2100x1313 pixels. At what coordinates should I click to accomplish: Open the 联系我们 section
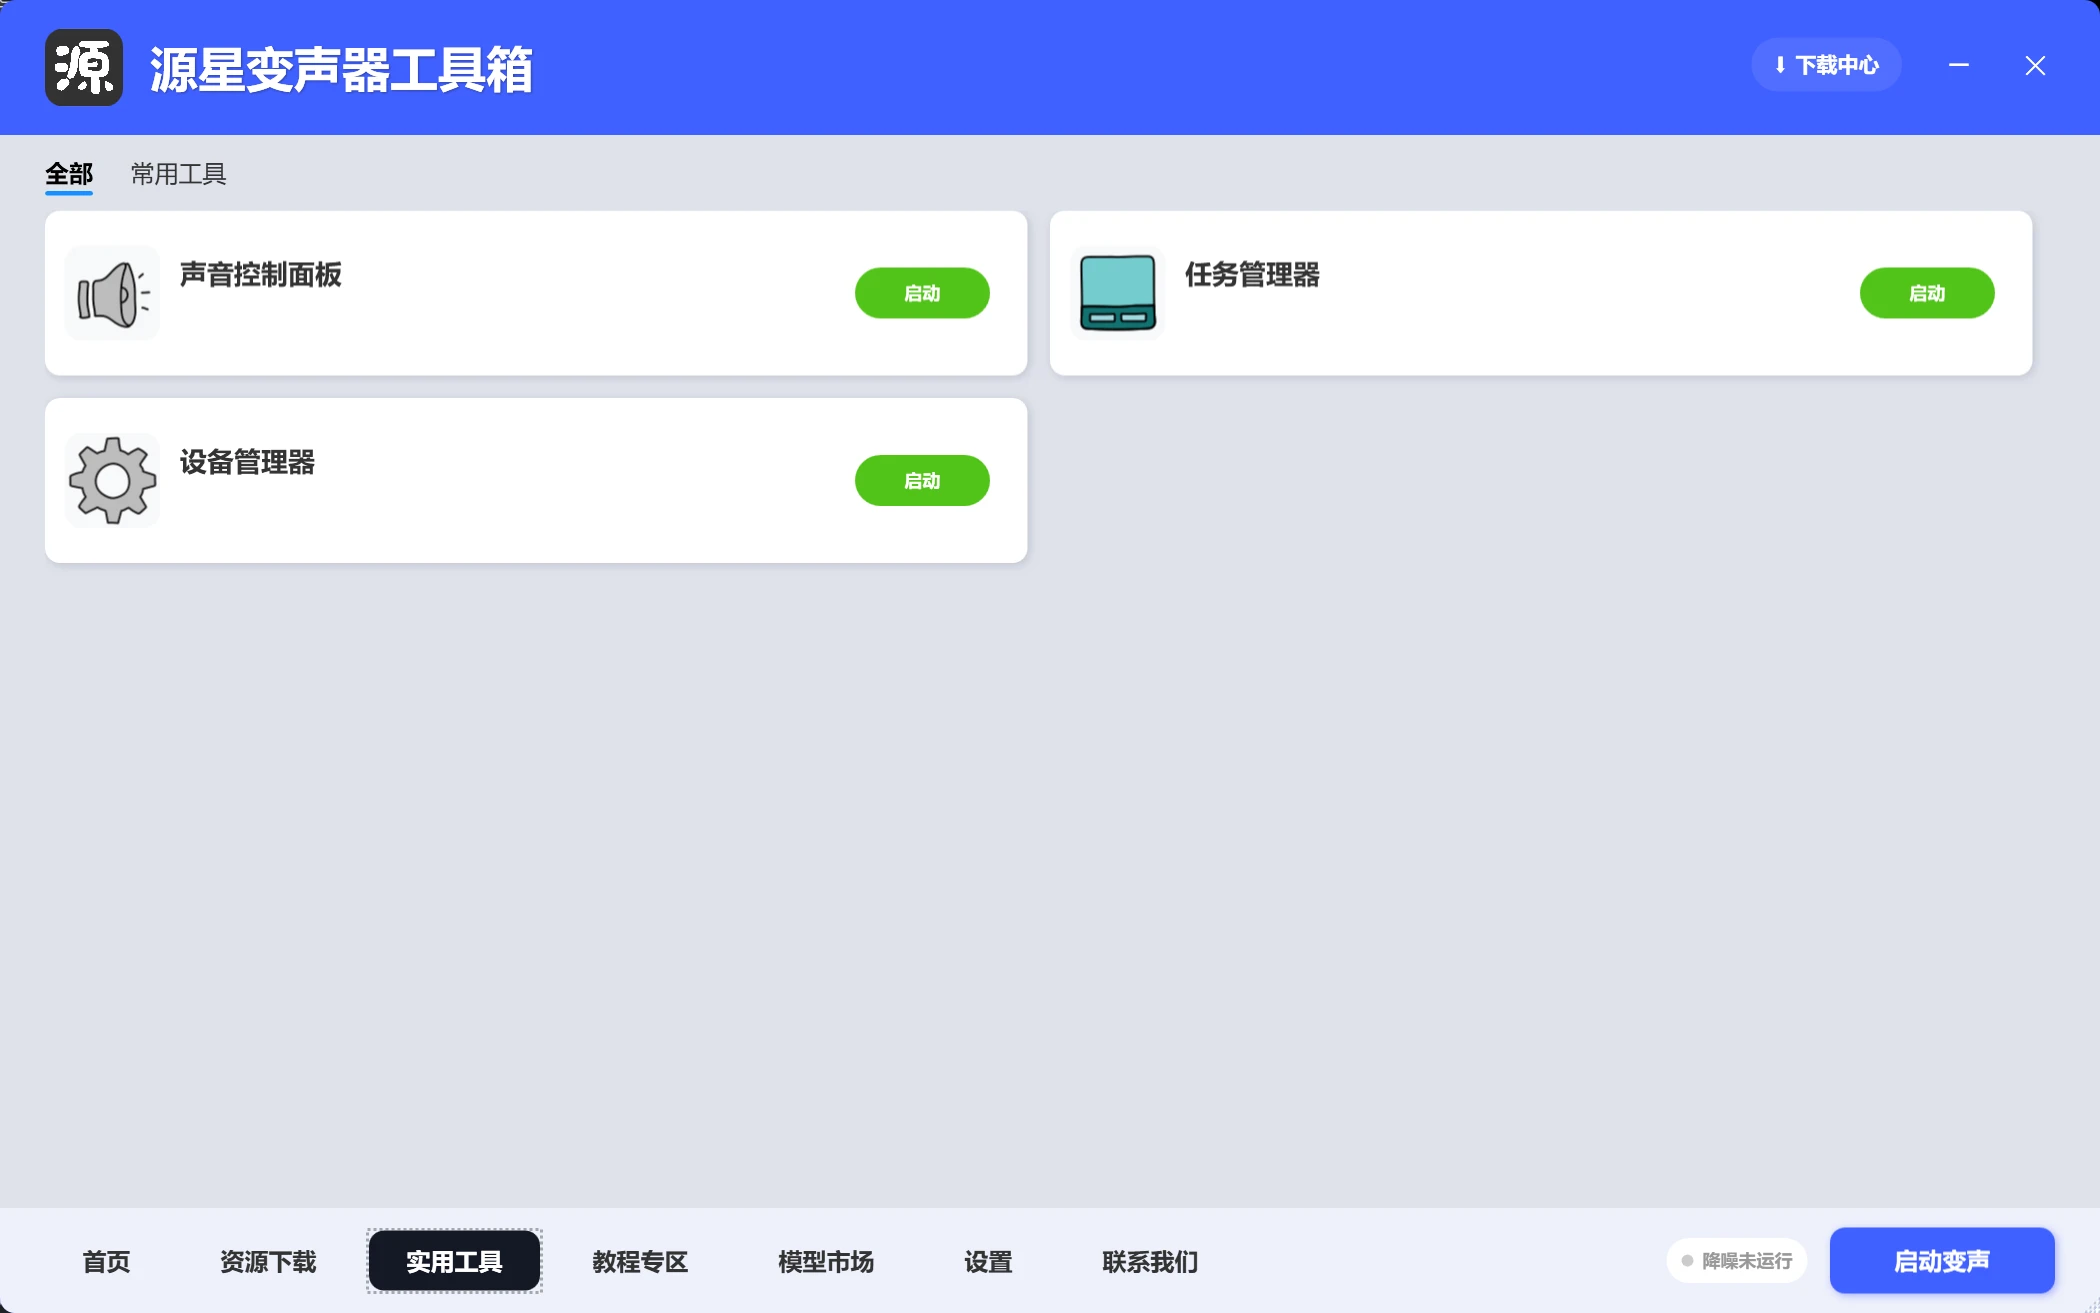(x=1150, y=1261)
